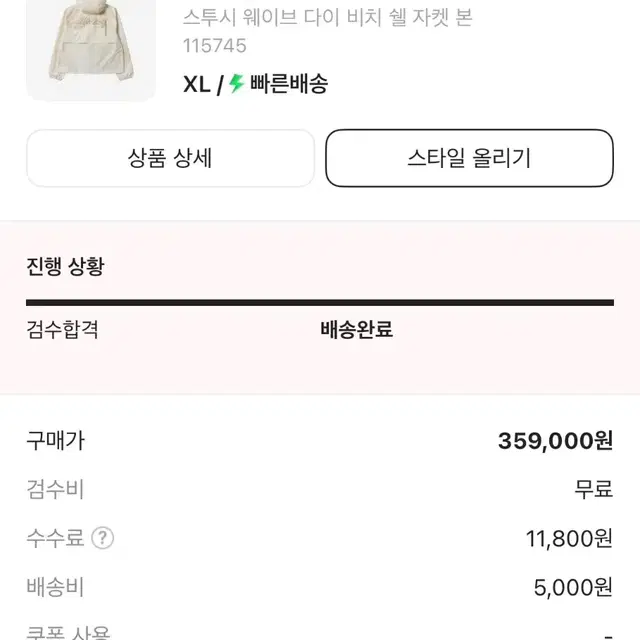The image size is (640, 640).
Task: Click the 11,800원 fee amount
Action: coord(569,539)
